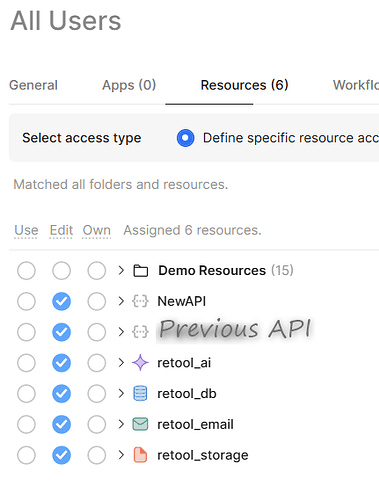Open the Workflows tab
This screenshot has height=500, width=379.
point(356,85)
